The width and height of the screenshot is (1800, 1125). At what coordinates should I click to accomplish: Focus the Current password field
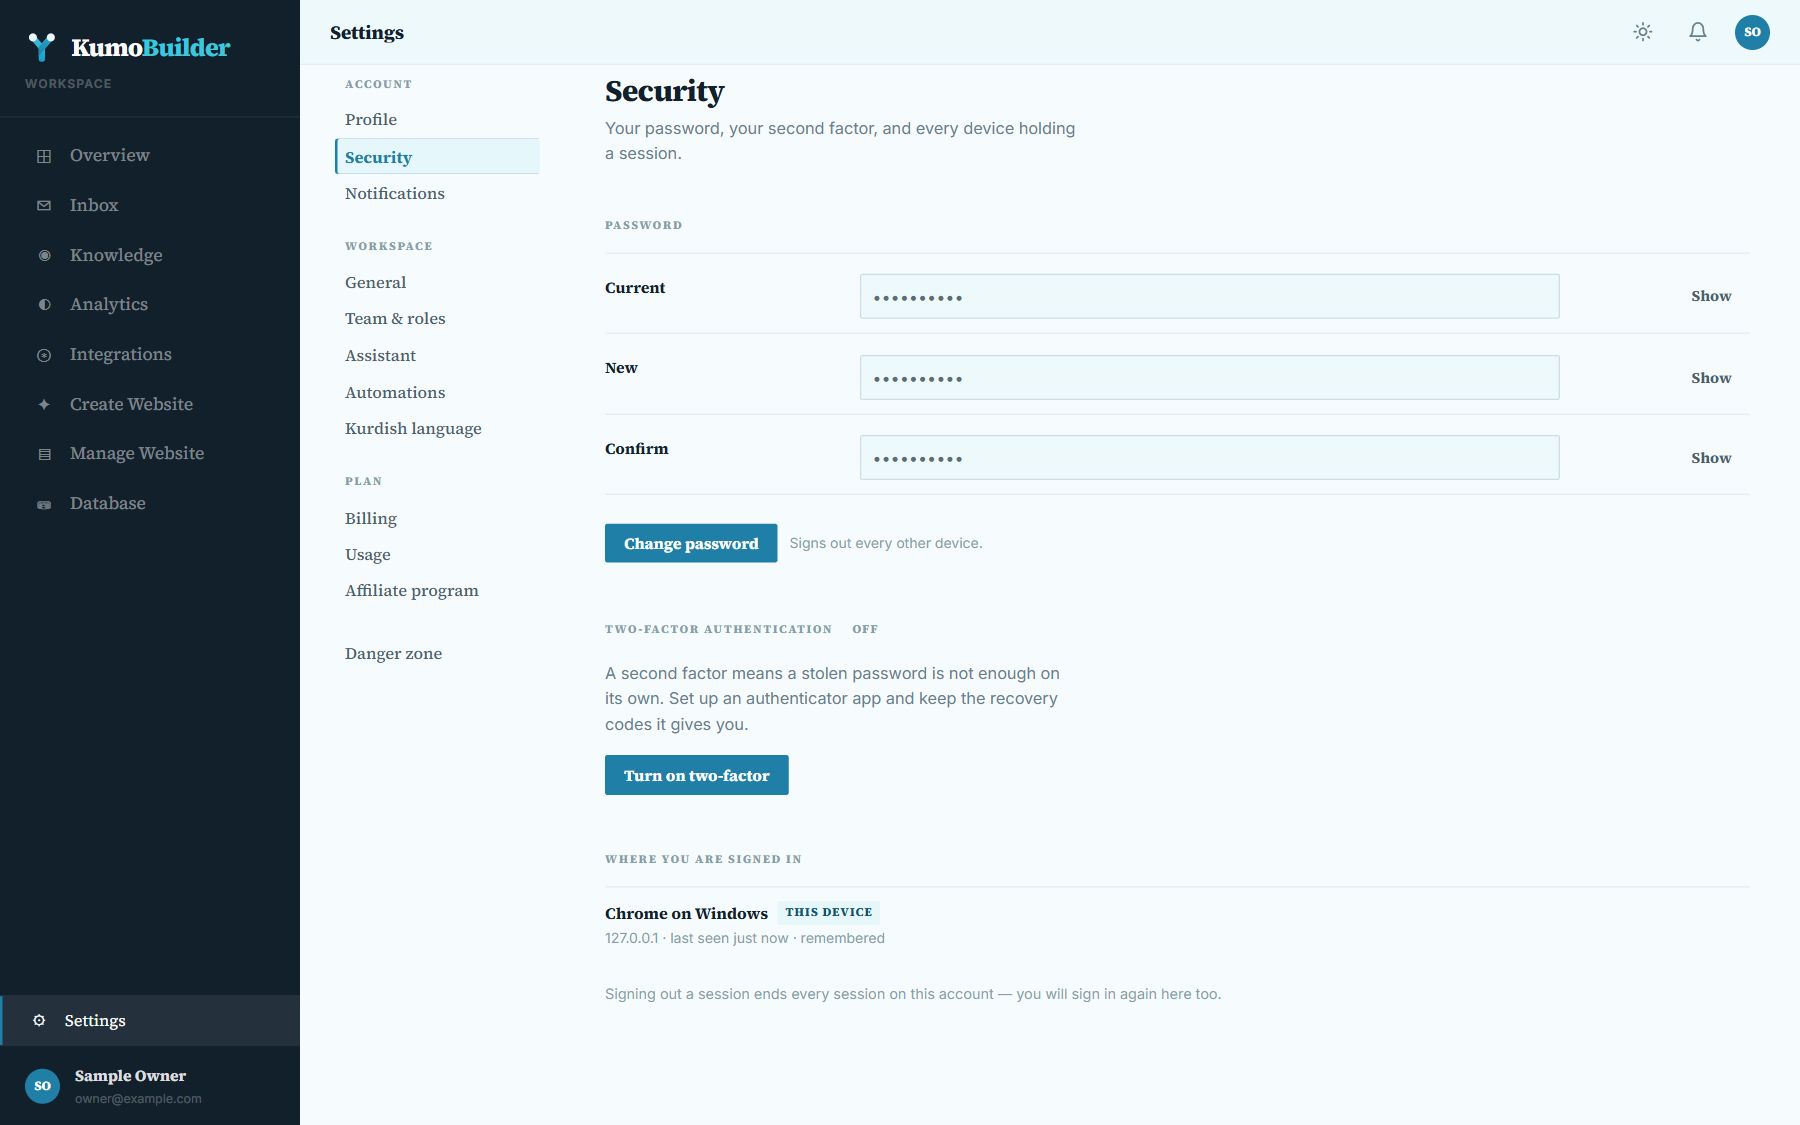(1209, 297)
